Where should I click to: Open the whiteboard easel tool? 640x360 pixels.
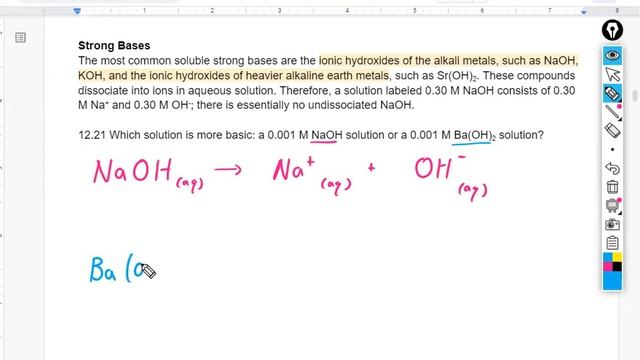[x=612, y=205]
